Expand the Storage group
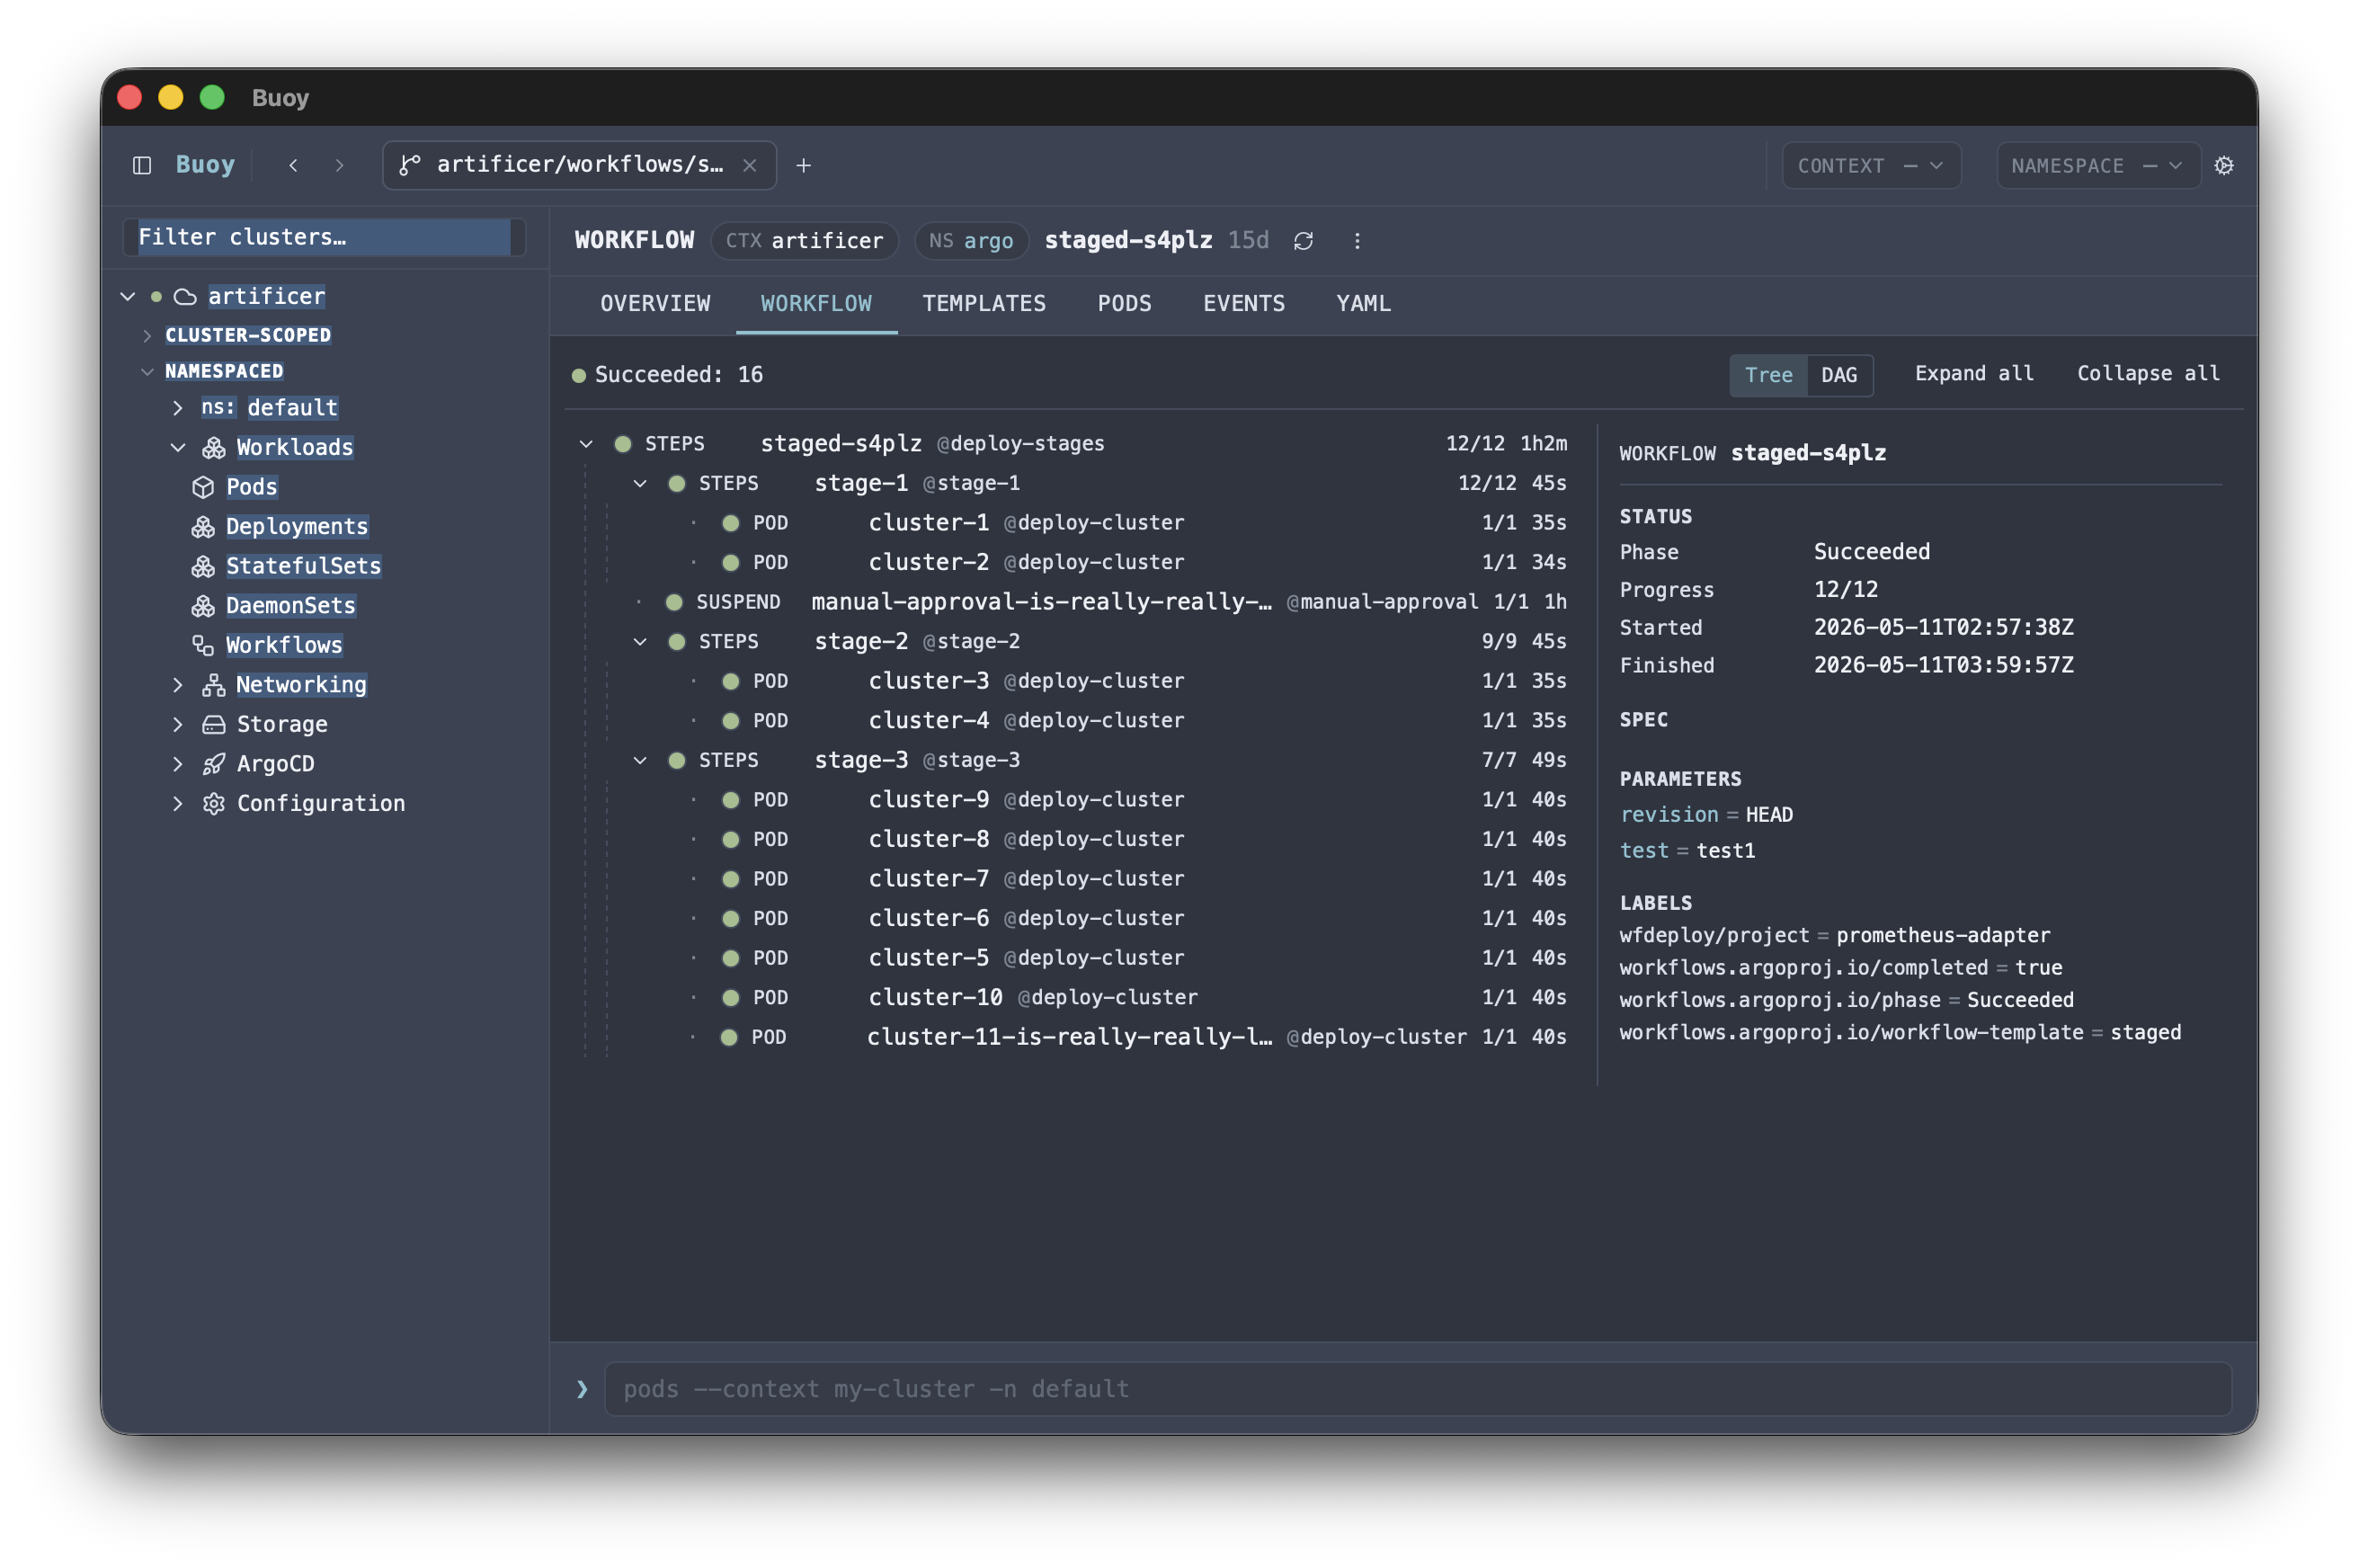The width and height of the screenshot is (2359, 1568). (x=178, y=724)
